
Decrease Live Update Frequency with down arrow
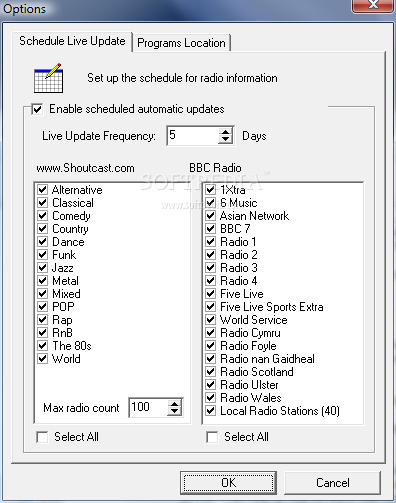(x=226, y=140)
